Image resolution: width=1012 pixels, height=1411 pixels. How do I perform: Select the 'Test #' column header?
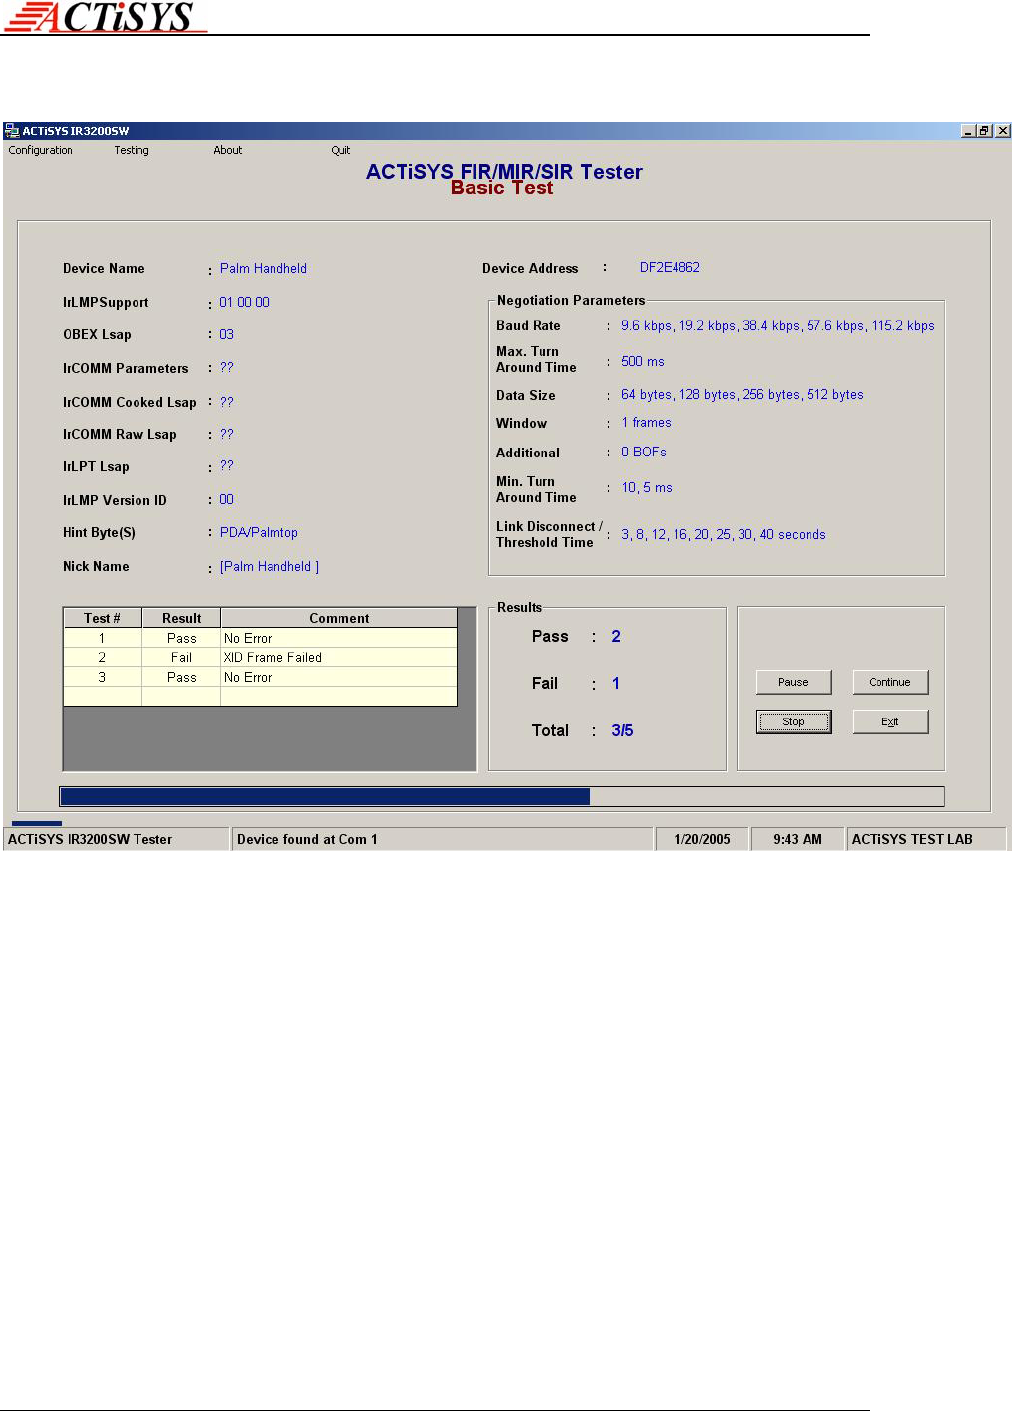point(102,618)
